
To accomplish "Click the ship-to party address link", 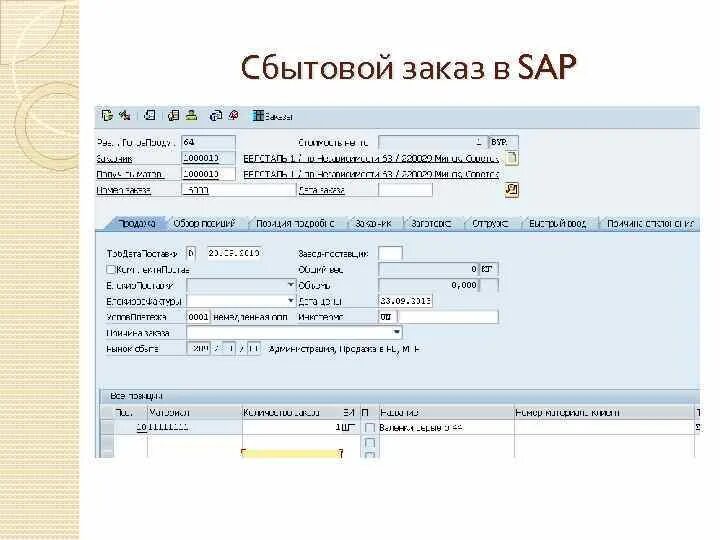I will pos(371,174).
